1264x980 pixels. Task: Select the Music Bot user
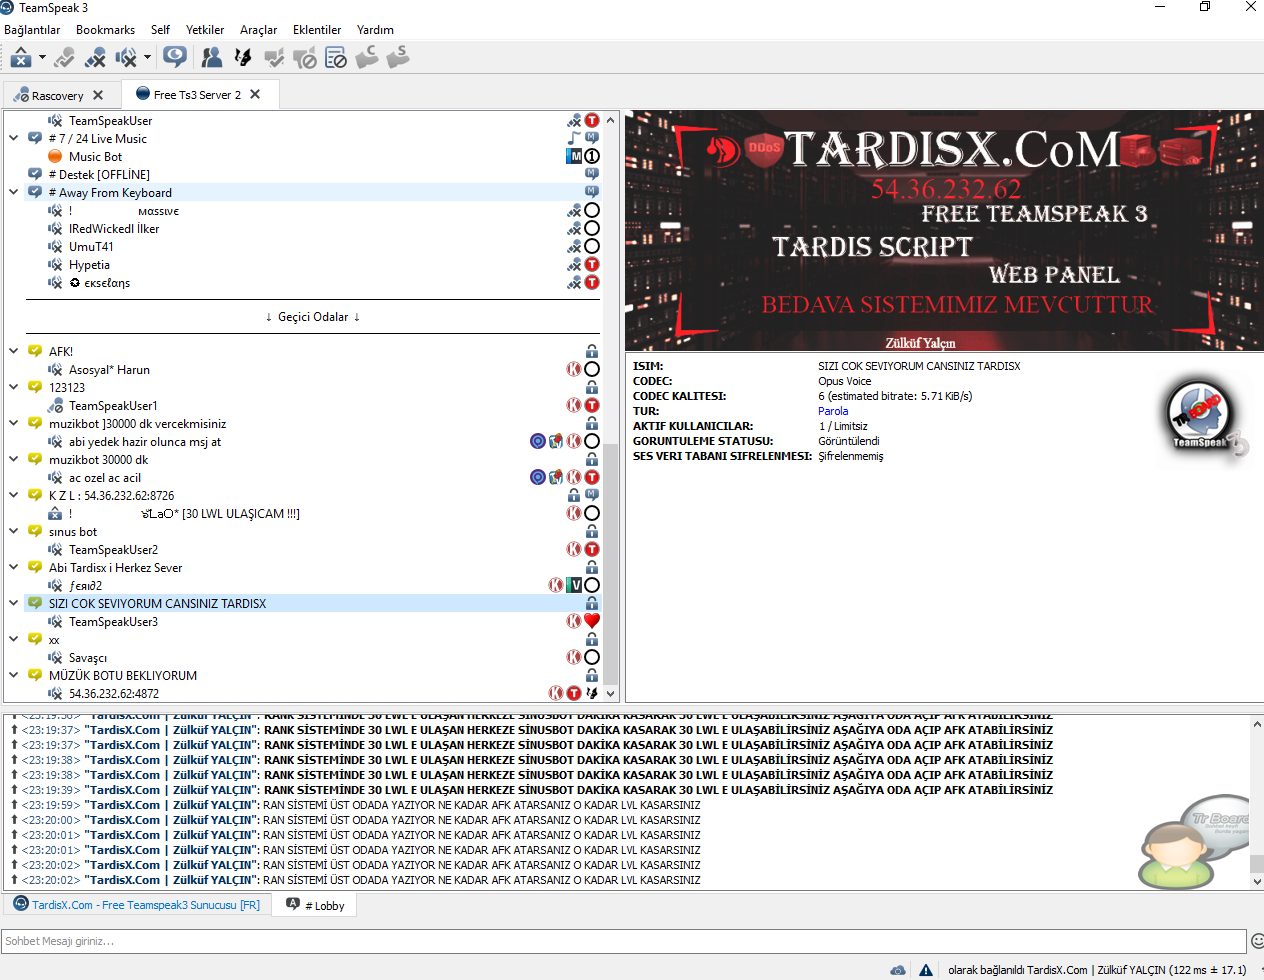95,157
